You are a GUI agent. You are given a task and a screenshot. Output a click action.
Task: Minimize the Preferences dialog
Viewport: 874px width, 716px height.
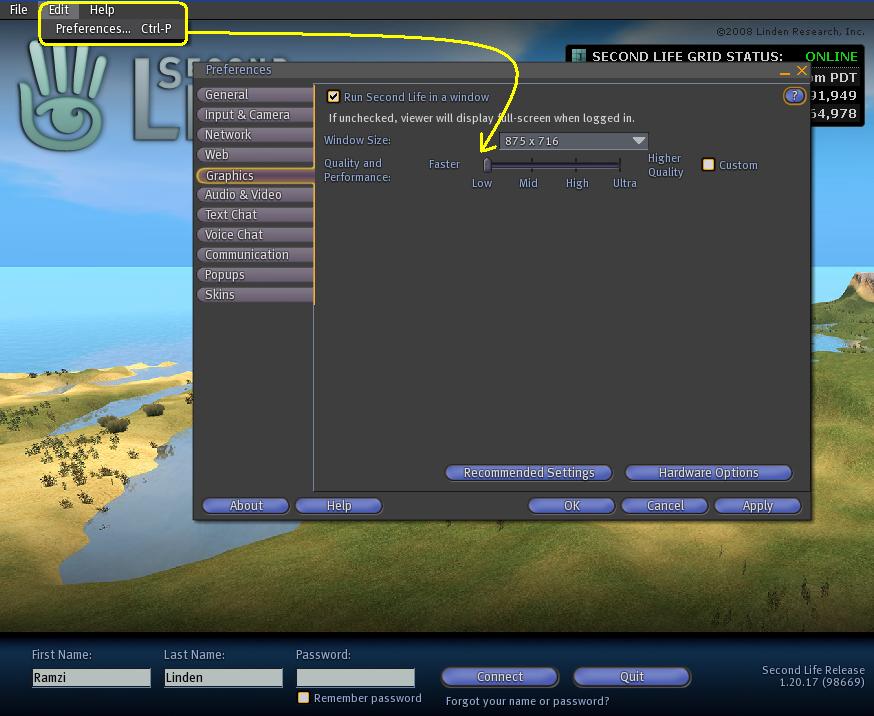[x=785, y=73]
